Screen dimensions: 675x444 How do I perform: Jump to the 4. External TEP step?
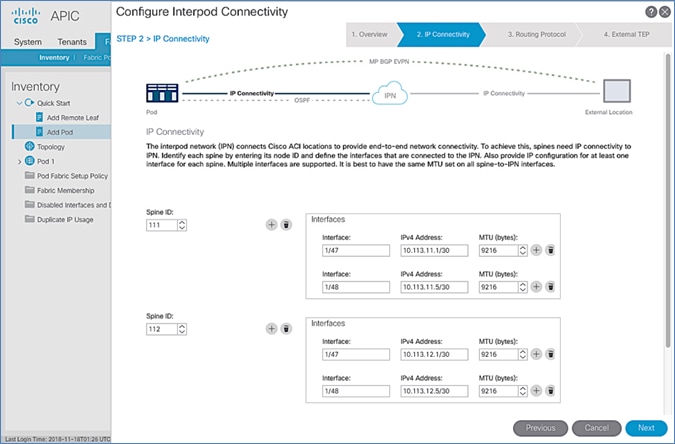click(626, 34)
